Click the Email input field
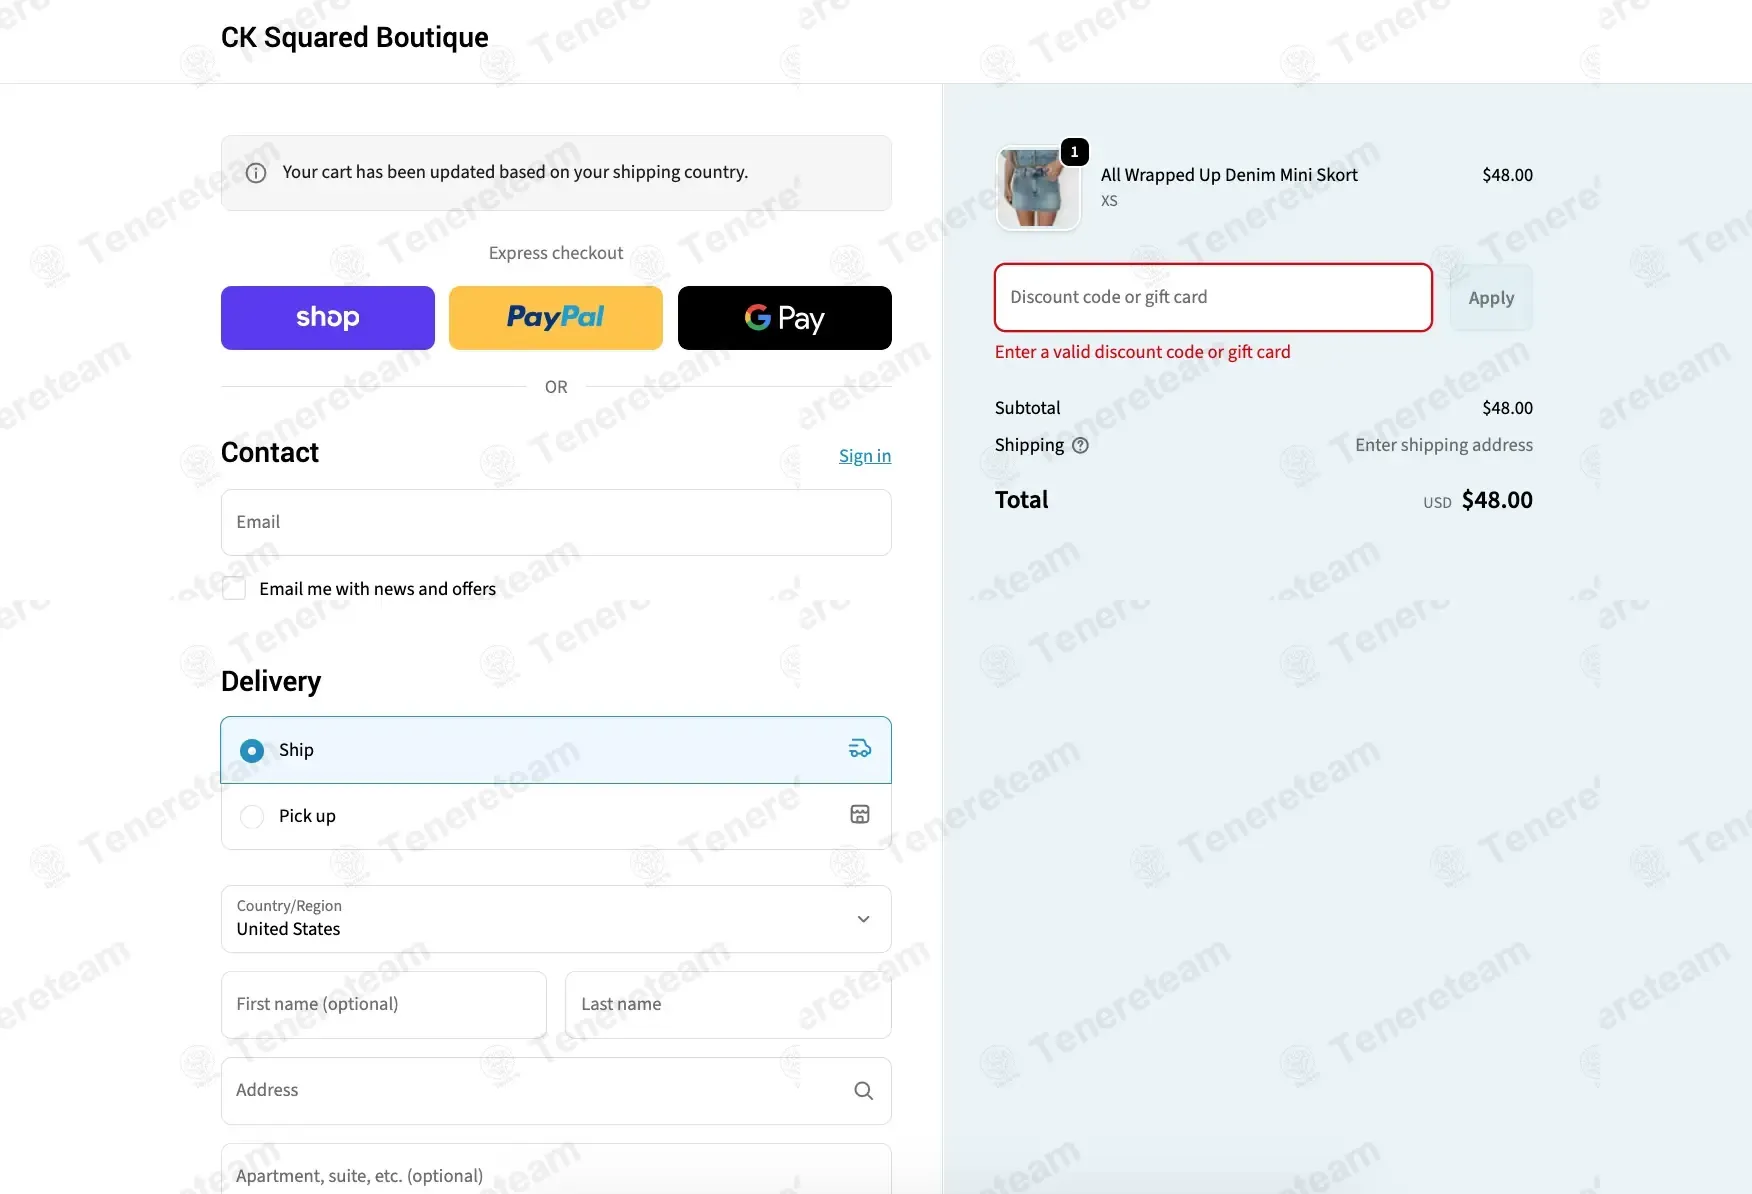 pyautogui.click(x=555, y=522)
